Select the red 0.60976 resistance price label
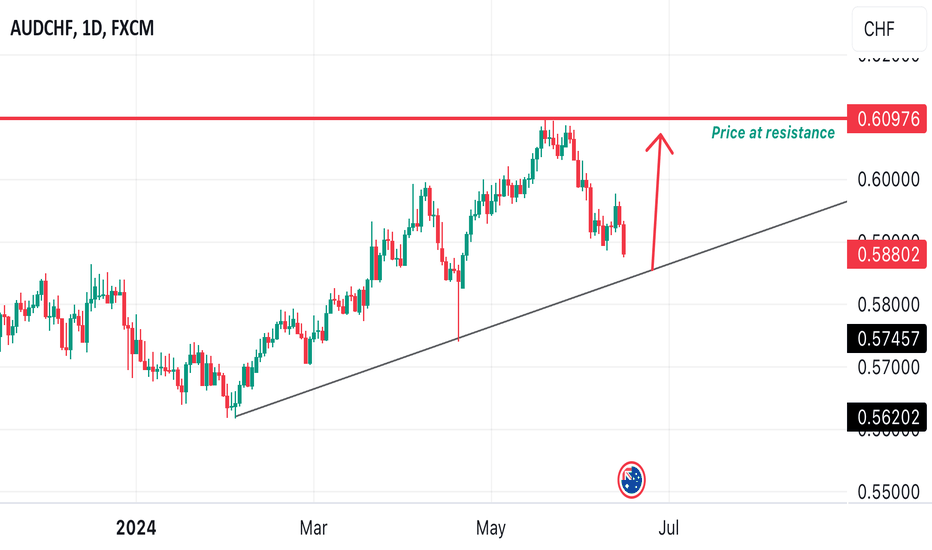The image size is (932, 550). [x=887, y=119]
